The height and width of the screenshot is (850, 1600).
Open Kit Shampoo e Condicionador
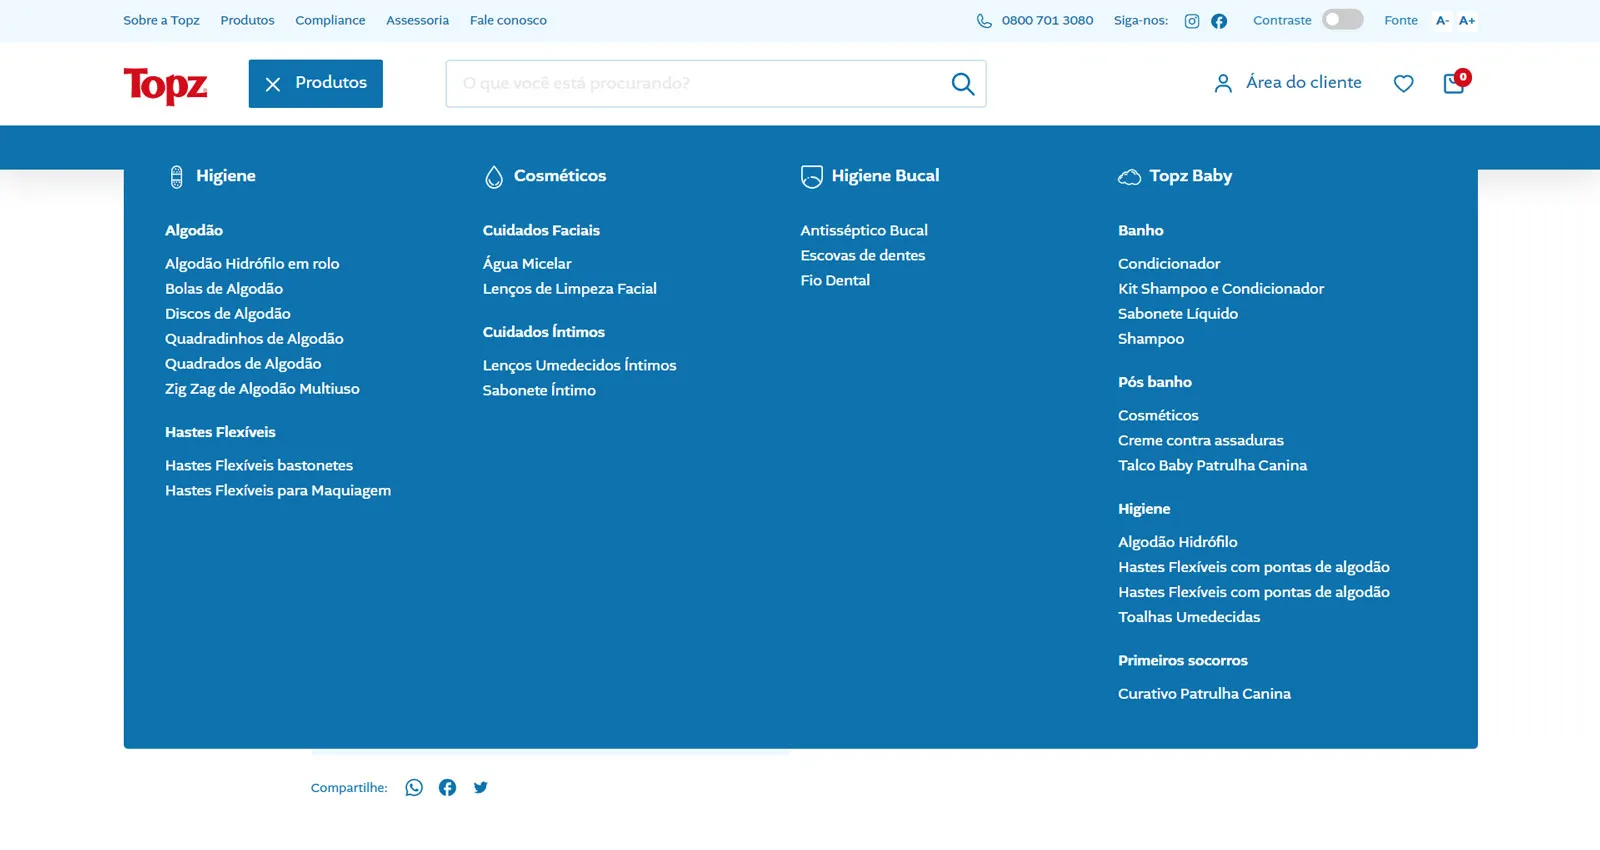pos(1221,289)
